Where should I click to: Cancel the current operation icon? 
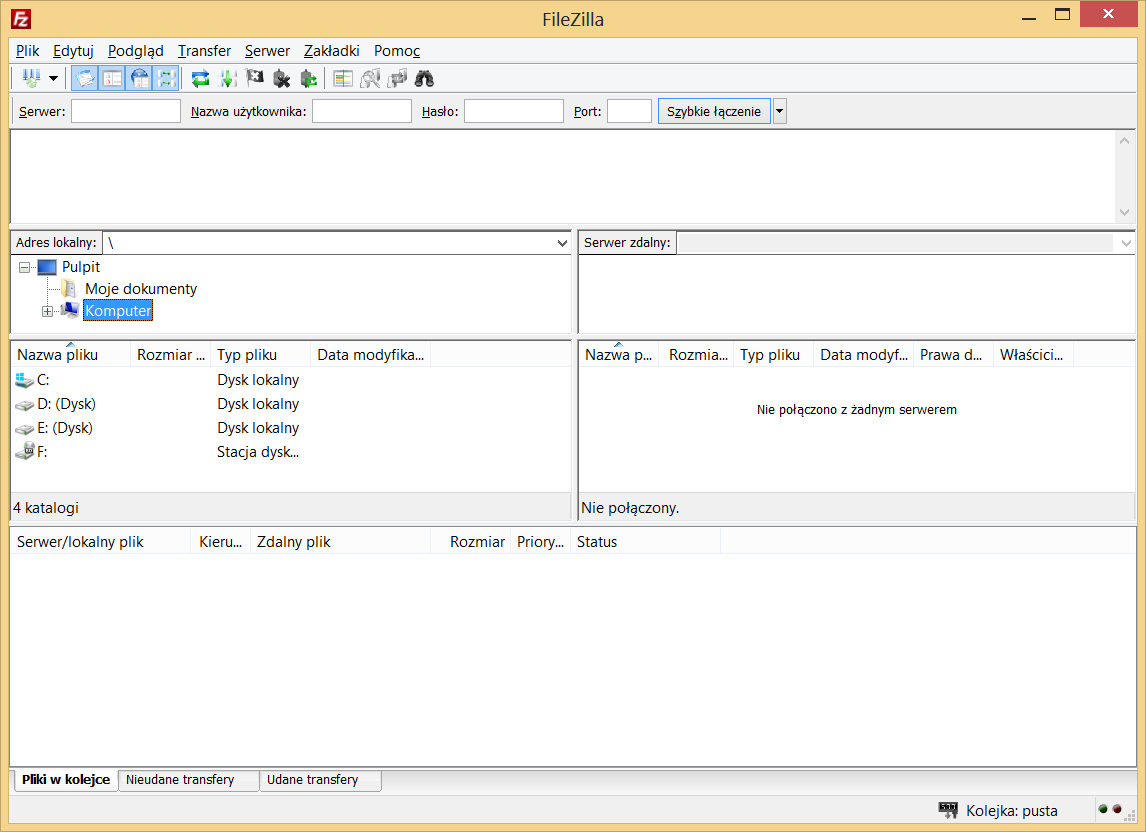point(254,78)
